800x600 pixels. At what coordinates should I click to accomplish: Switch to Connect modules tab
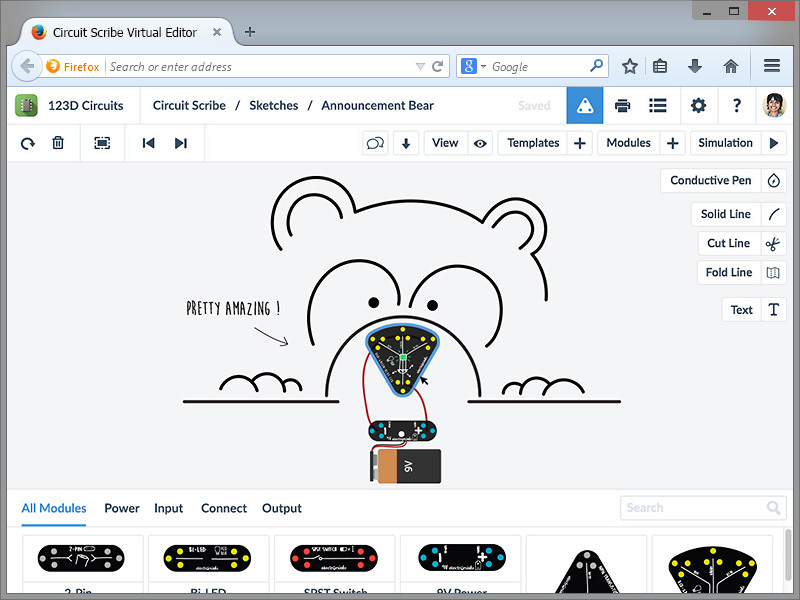pyautogui.click(x=223, y=508)
